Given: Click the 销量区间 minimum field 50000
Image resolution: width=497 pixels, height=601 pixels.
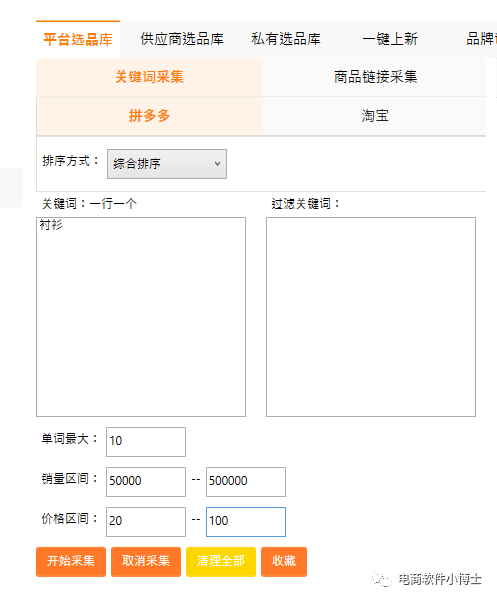Looking at the screenshot, I should (x=146, y=482).
